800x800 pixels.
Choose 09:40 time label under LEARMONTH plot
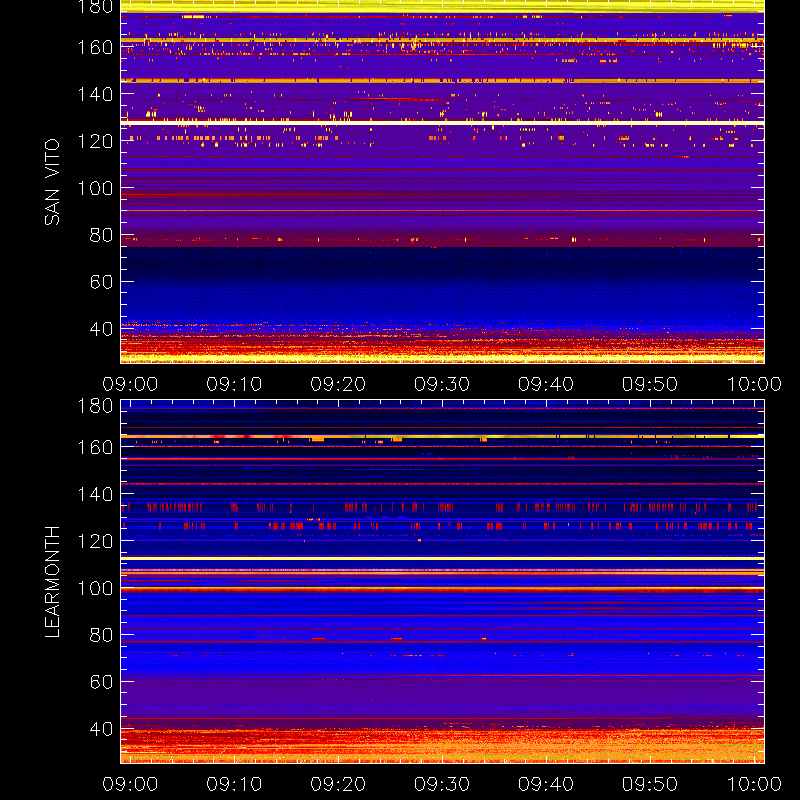546,784
